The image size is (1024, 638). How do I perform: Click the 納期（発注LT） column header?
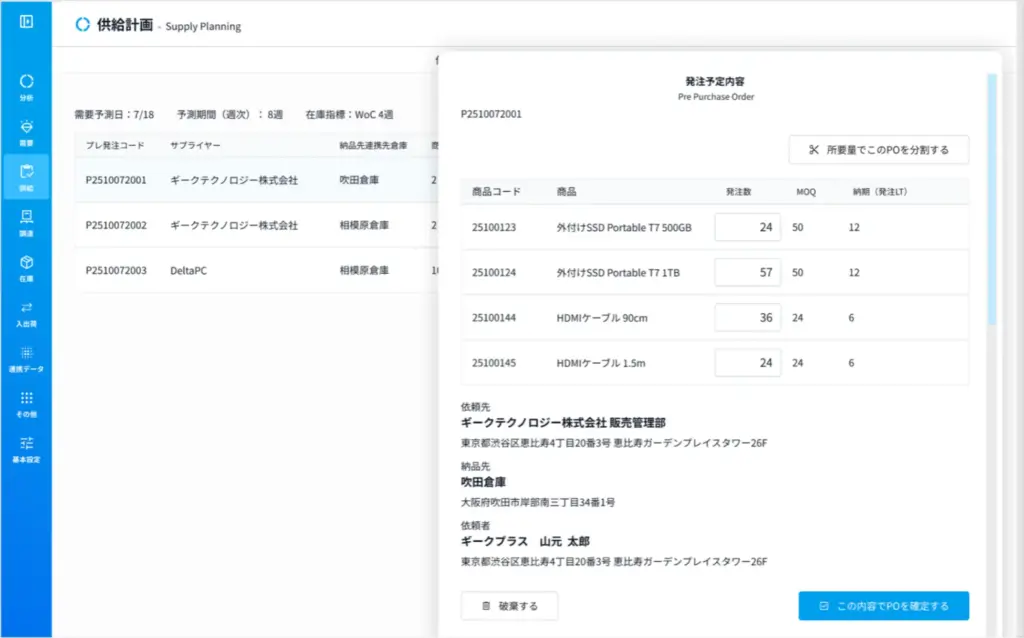(880, 191)
